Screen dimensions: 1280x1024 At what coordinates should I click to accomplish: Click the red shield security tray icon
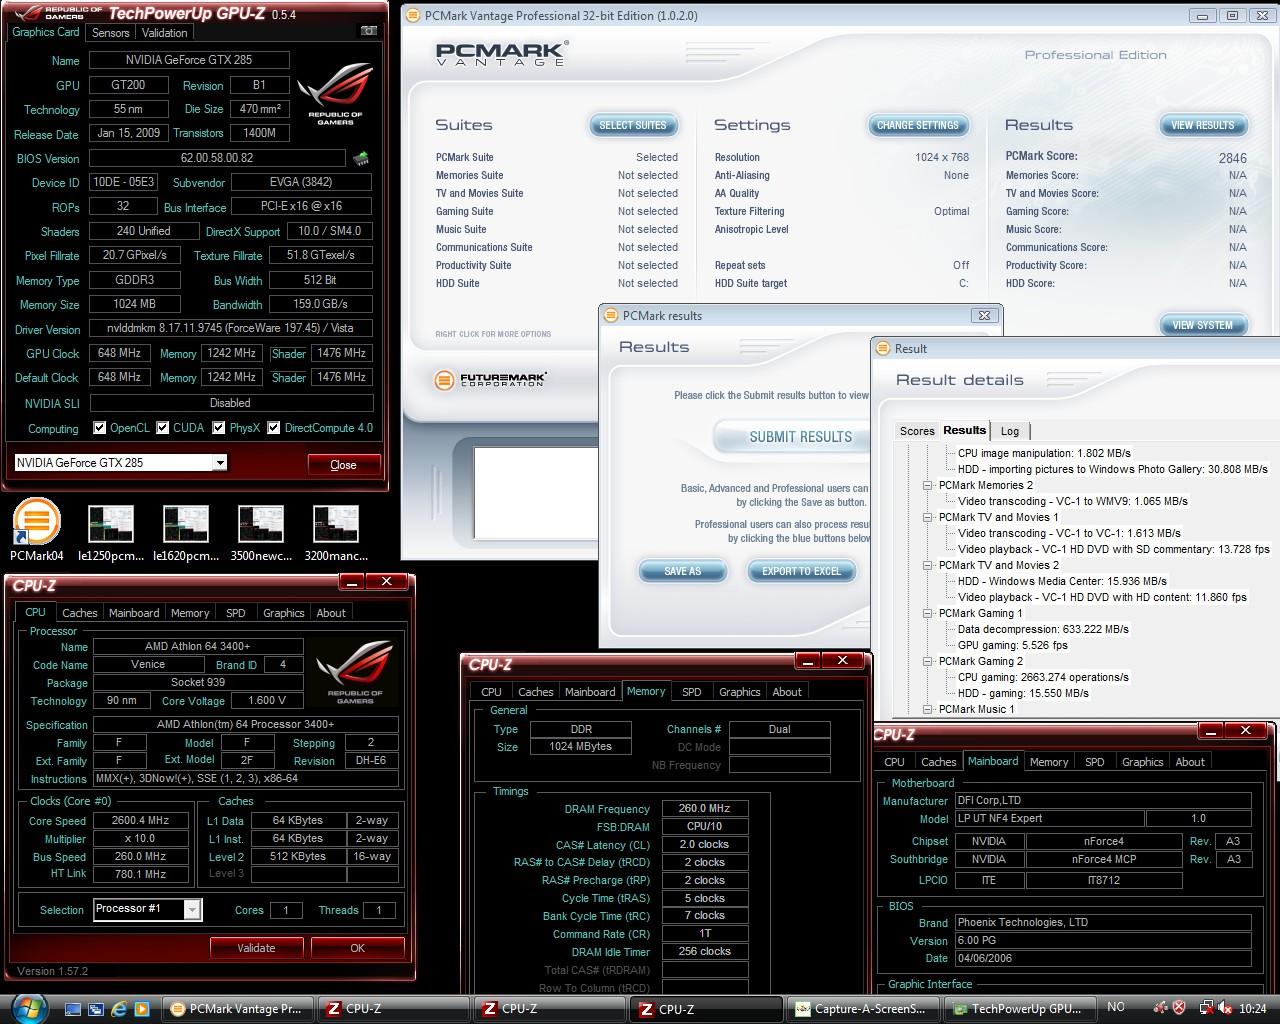pyautogui.click(x=1180, y=1008)
